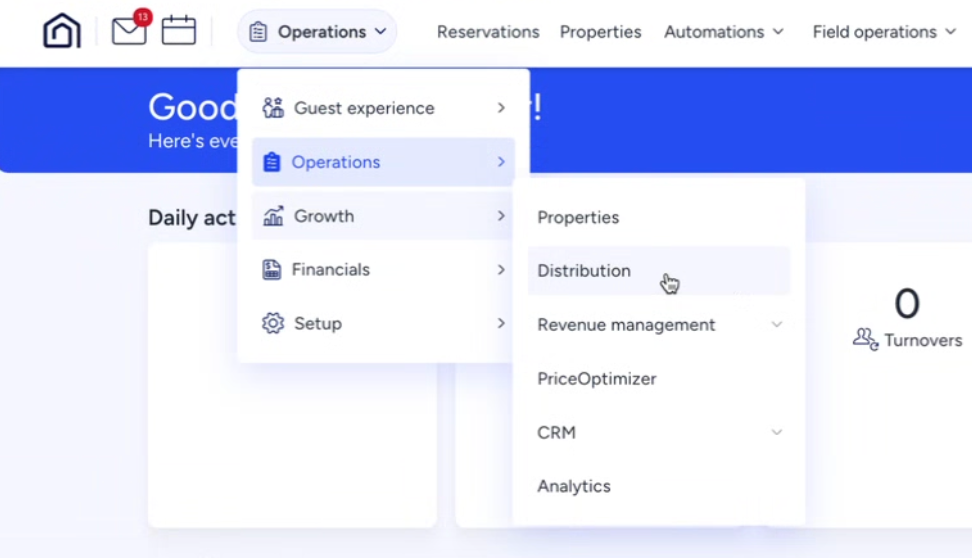The width and height of the screenshot is (972, 558).
Task: Click the Turnovers people icon
Action: click(x=865, y=340)
